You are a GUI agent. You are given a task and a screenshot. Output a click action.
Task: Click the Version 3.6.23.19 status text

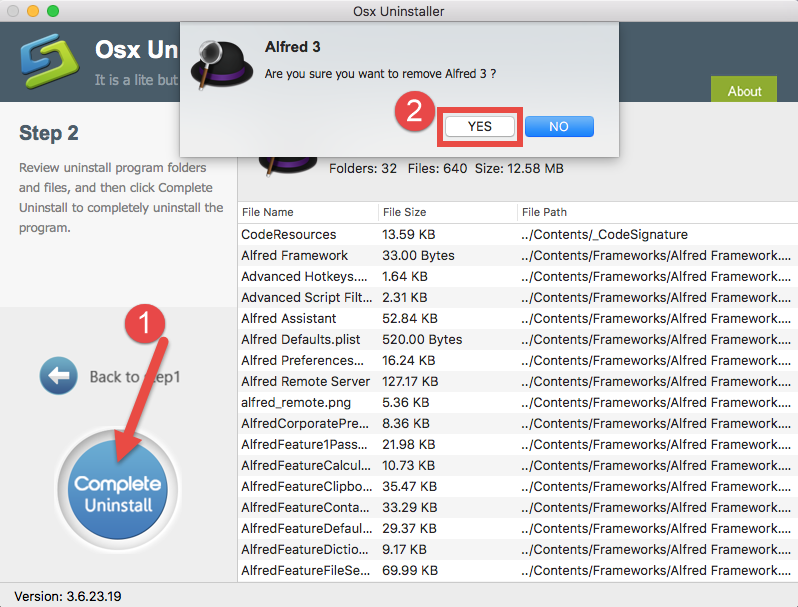[68, 596]
